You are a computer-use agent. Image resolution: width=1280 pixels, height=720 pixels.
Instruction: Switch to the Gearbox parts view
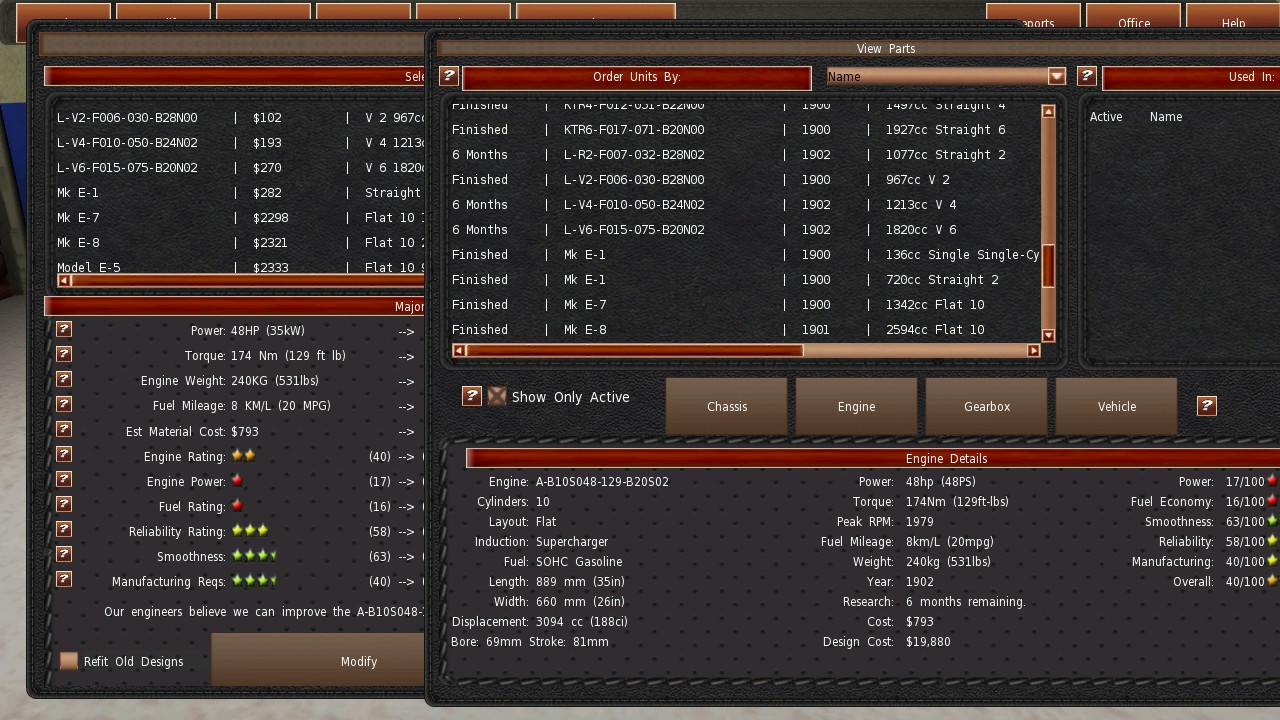click(x=986, y=406)
